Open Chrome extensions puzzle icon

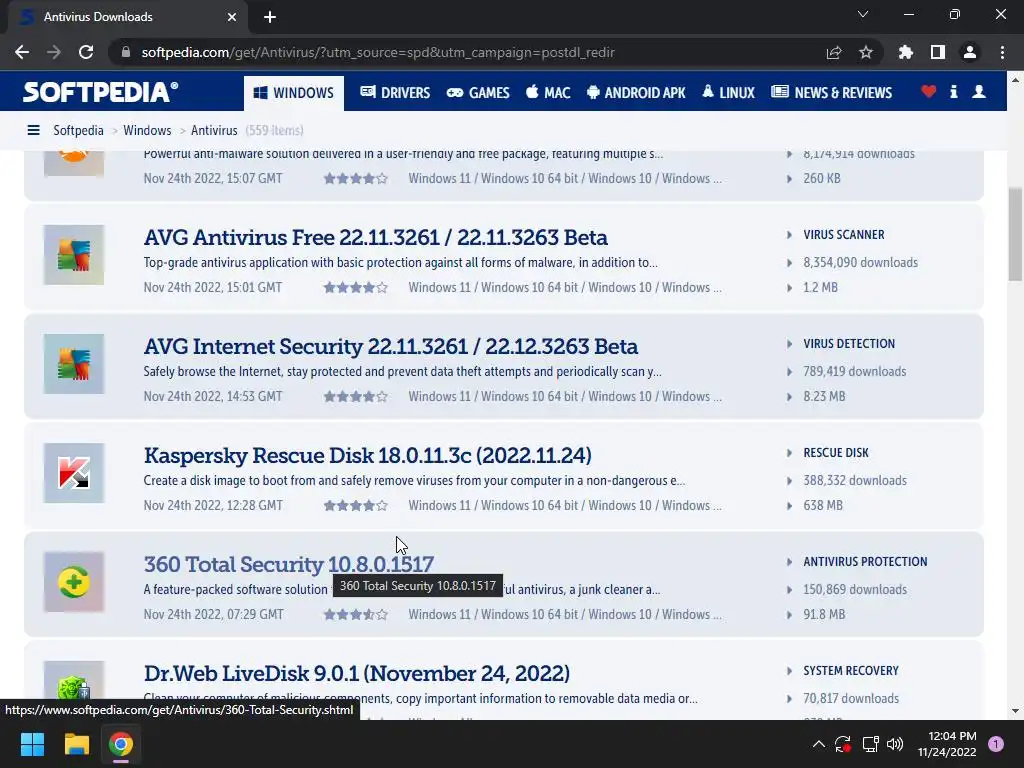pyautogui.click(x=906, y=52)
